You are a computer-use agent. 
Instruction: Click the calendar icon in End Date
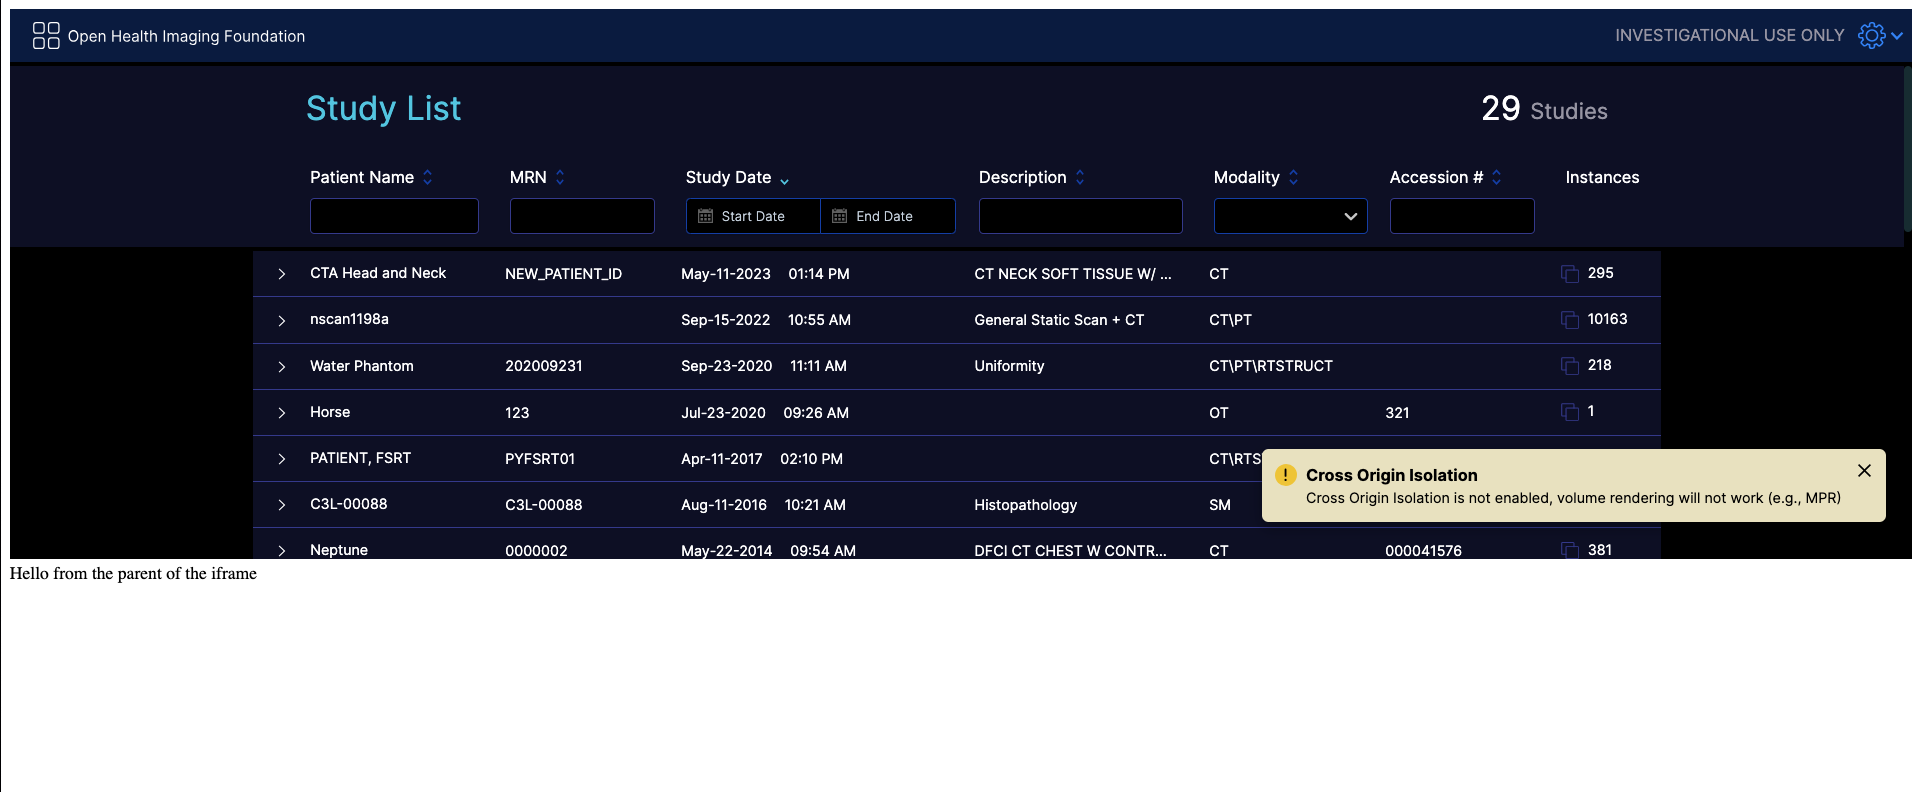(x=840, y=216)
